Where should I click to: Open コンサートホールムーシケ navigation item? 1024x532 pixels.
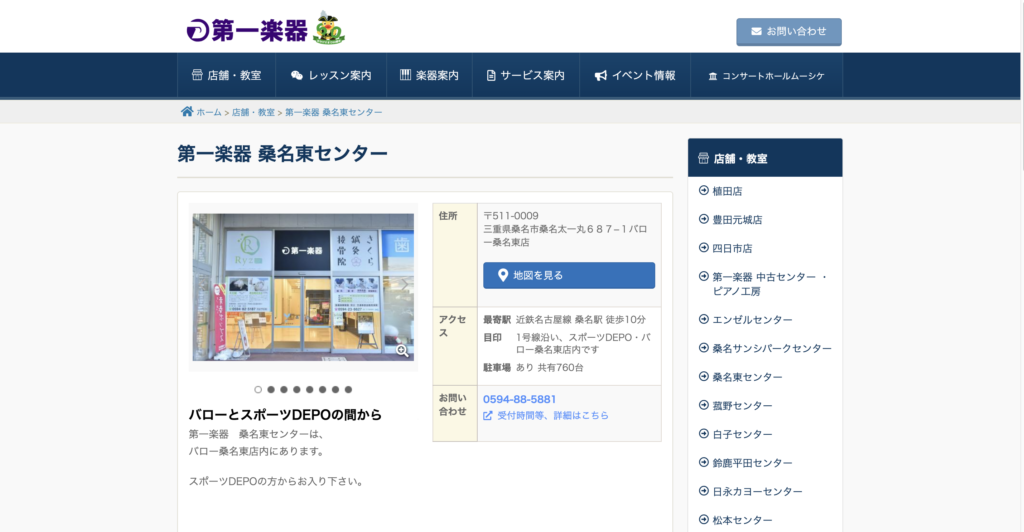click(x=766, y=76)
